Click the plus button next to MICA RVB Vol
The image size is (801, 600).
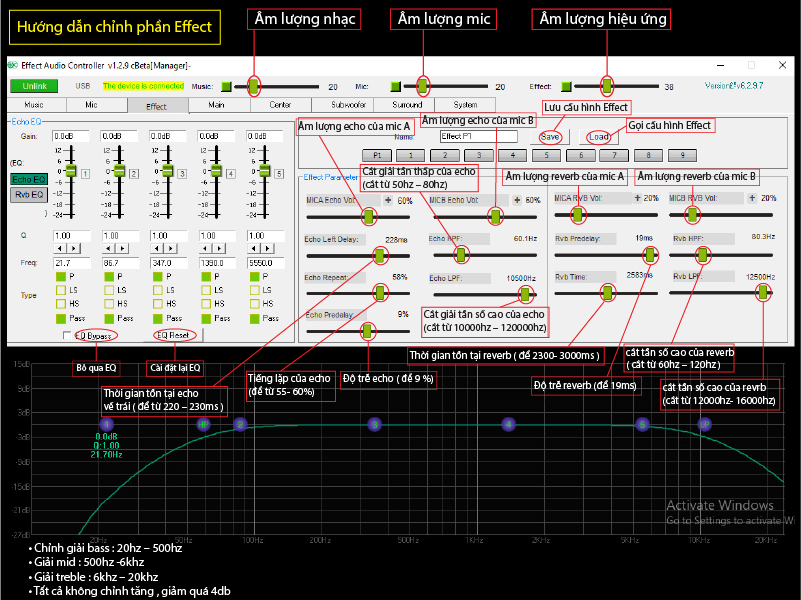point(637,198)
